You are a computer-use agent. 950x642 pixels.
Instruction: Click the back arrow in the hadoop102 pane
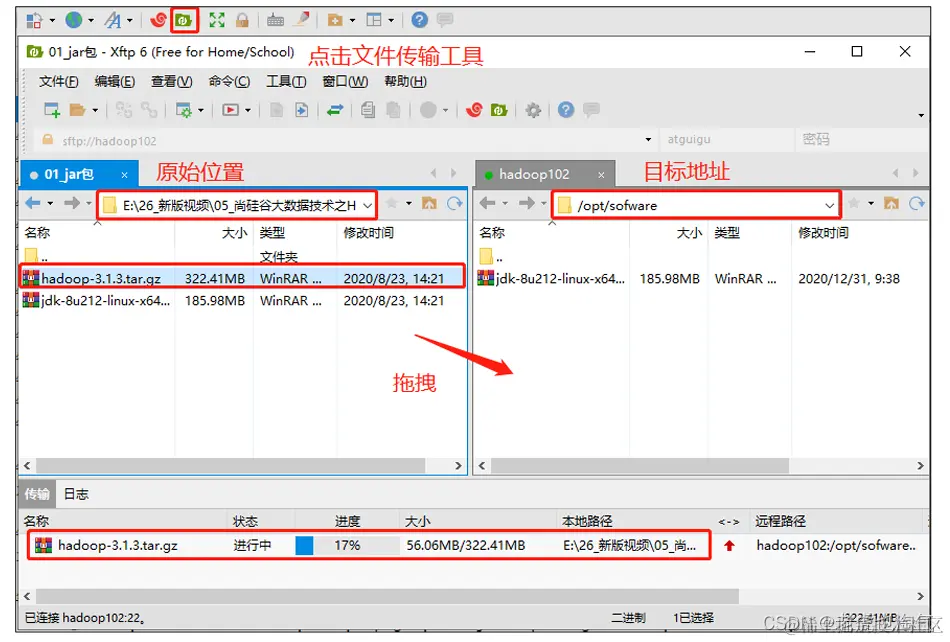(x=487, y=203)
